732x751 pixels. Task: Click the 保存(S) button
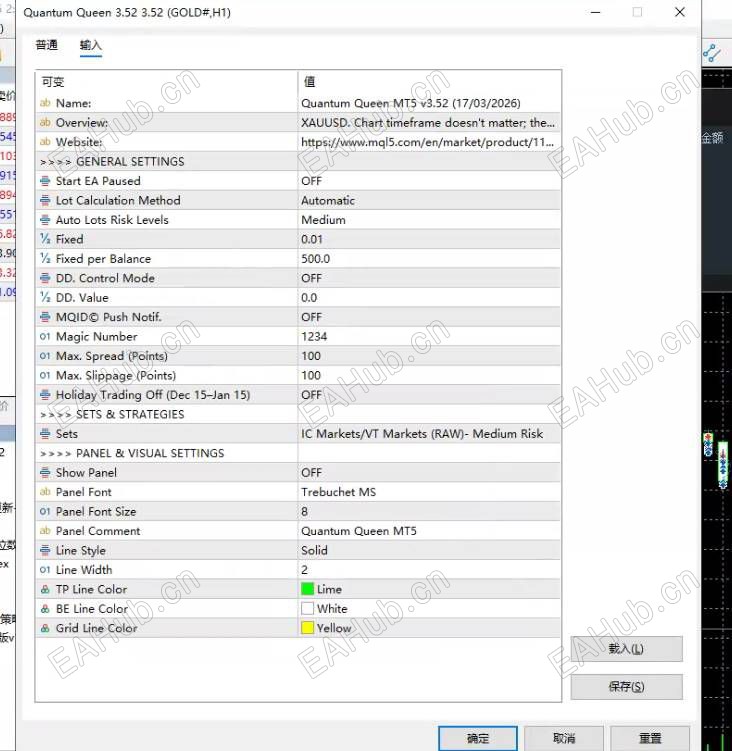pos(626,686)
